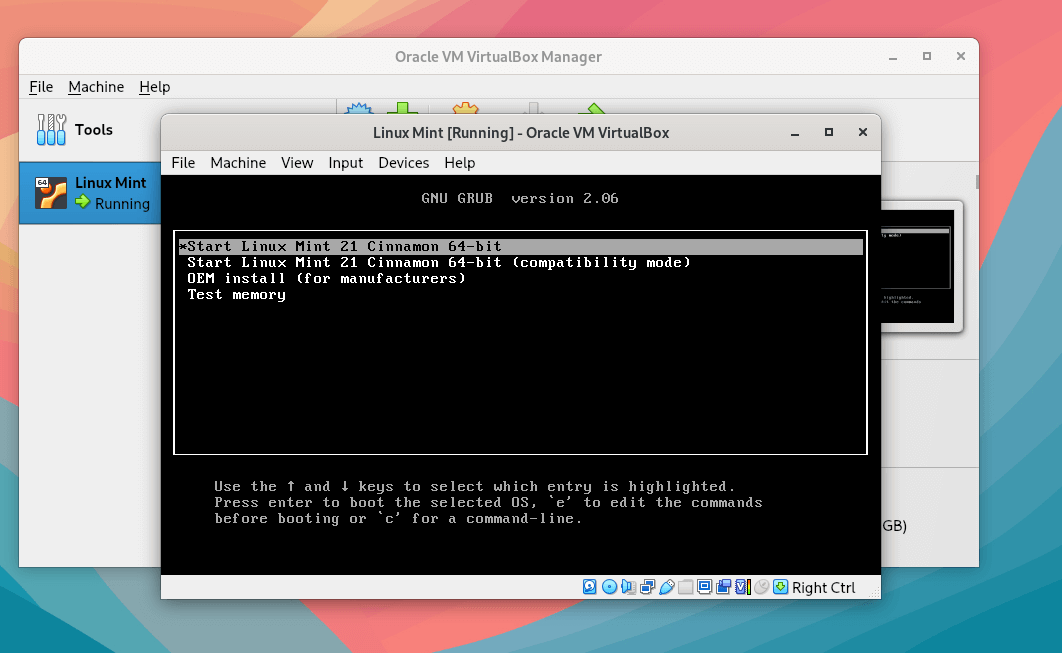This screenshot has height=653, width=1062.
Task: Click the CPU/virtualization status icon
Action: (x=742, y=587)
